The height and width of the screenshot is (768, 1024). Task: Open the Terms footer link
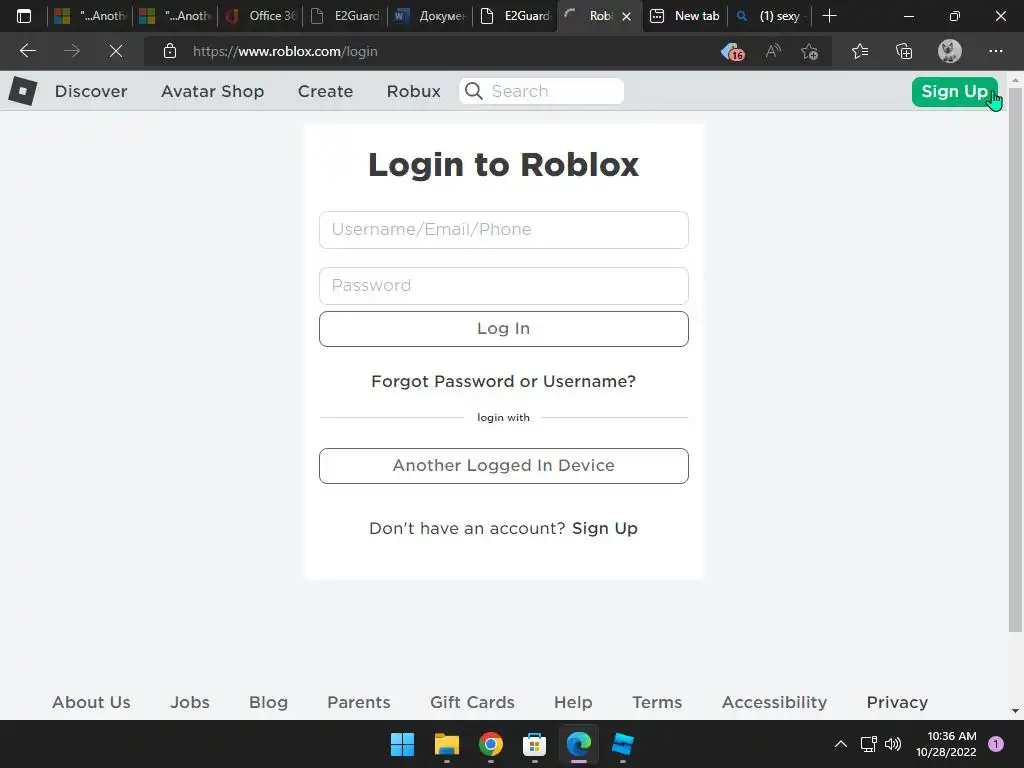tap(657, 702)
